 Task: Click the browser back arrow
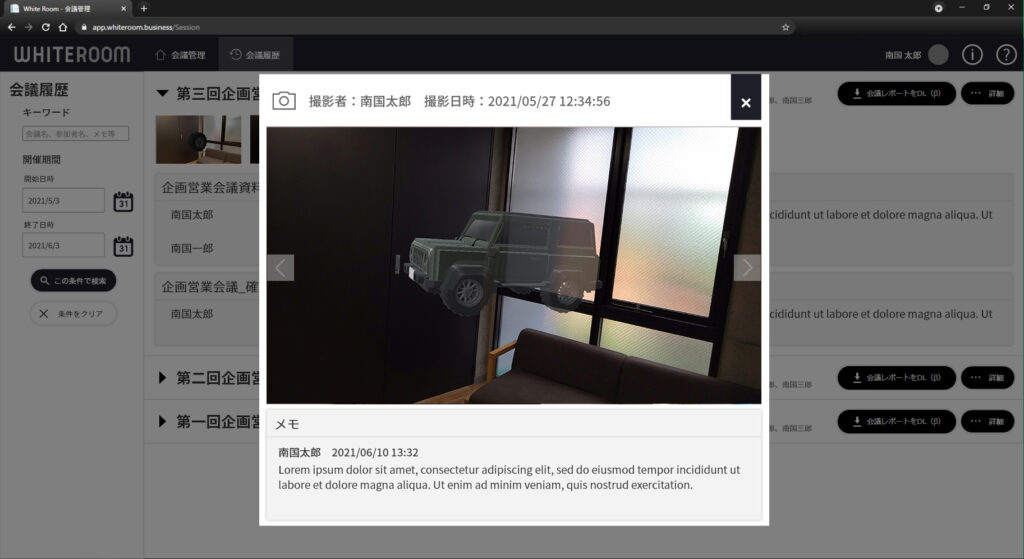coord(11,27)
